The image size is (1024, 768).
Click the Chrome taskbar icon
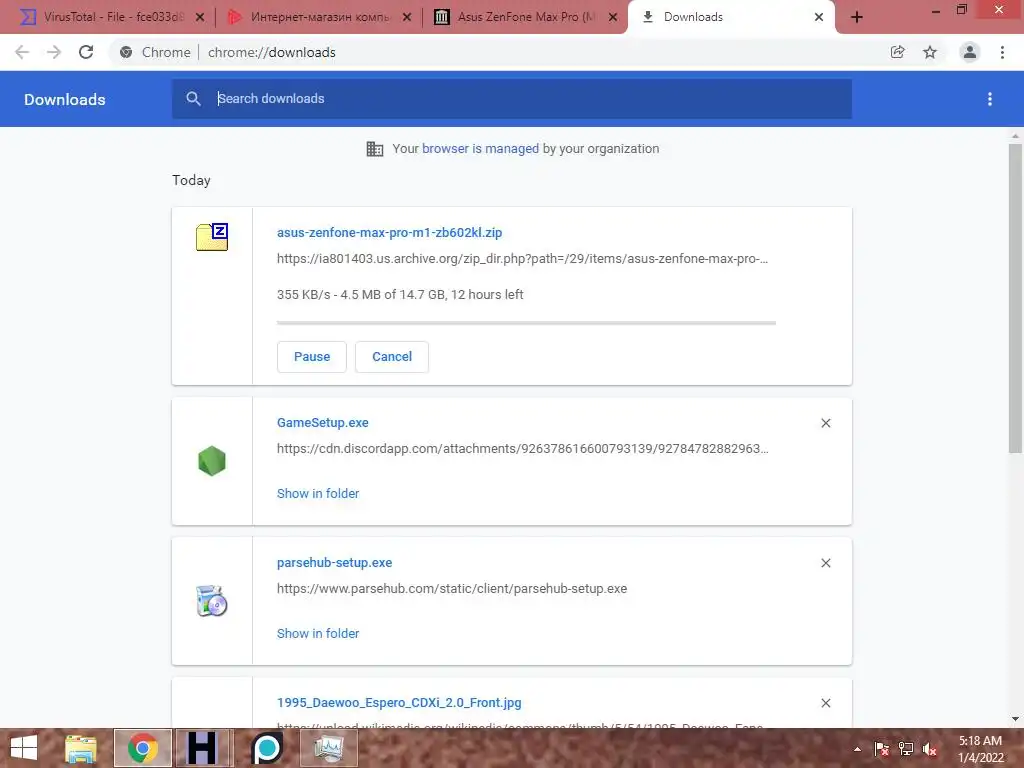pos(143,748)
